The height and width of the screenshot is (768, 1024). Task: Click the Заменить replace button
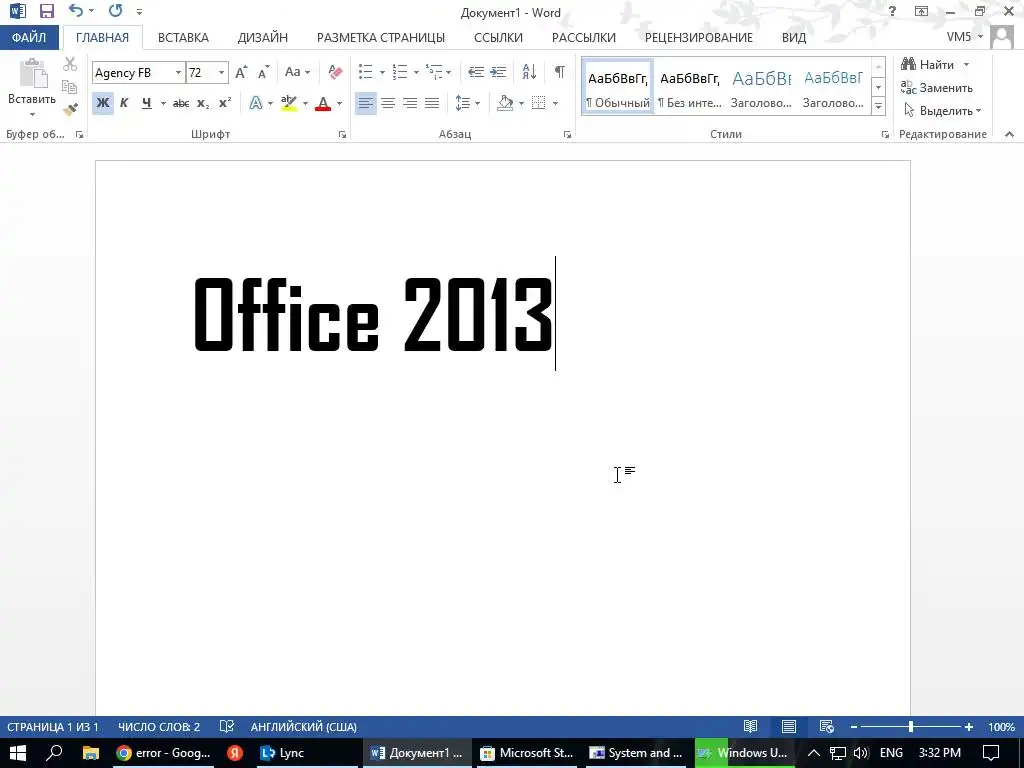pos(936,88)
